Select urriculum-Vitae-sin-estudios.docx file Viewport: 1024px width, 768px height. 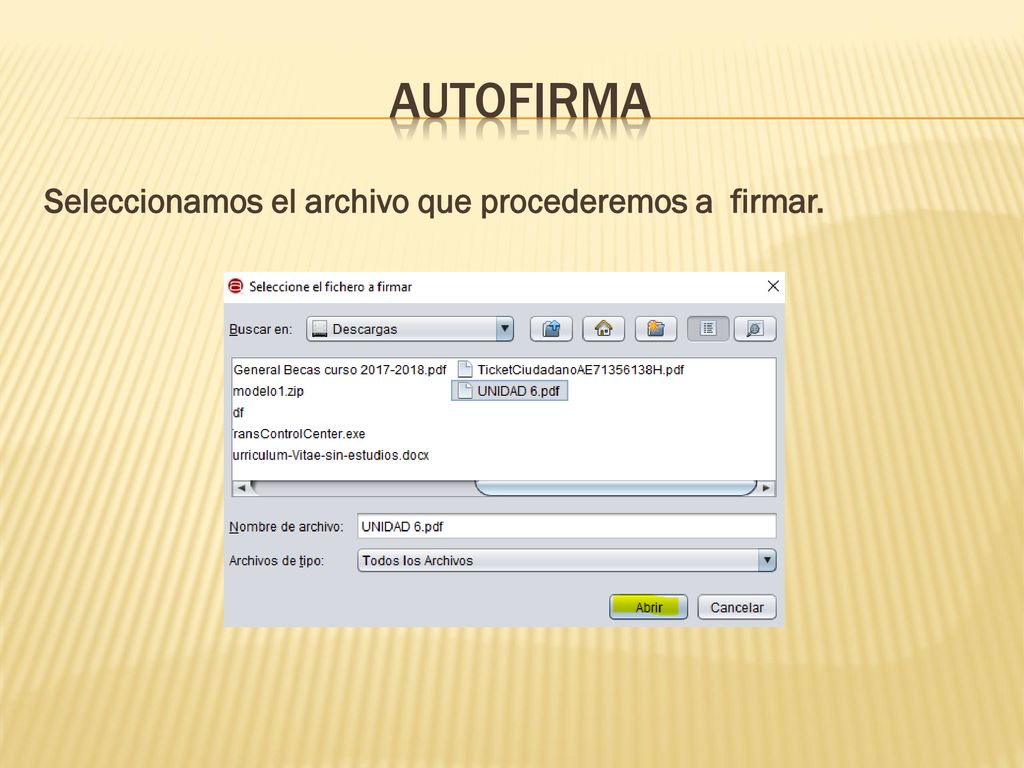(331, 455)
